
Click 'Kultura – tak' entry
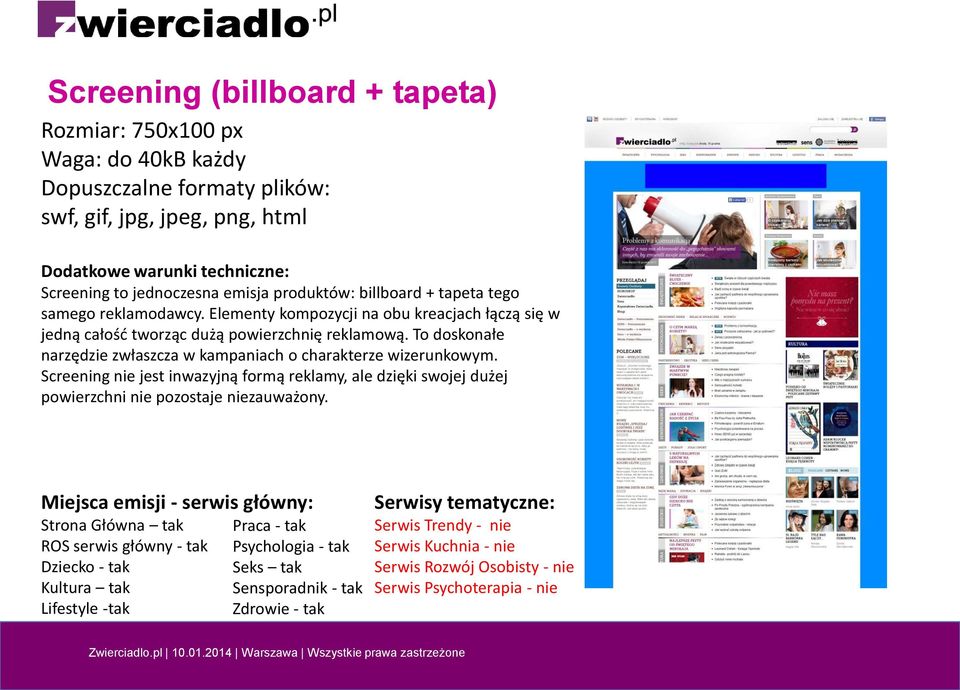click(x=85, y=588)
